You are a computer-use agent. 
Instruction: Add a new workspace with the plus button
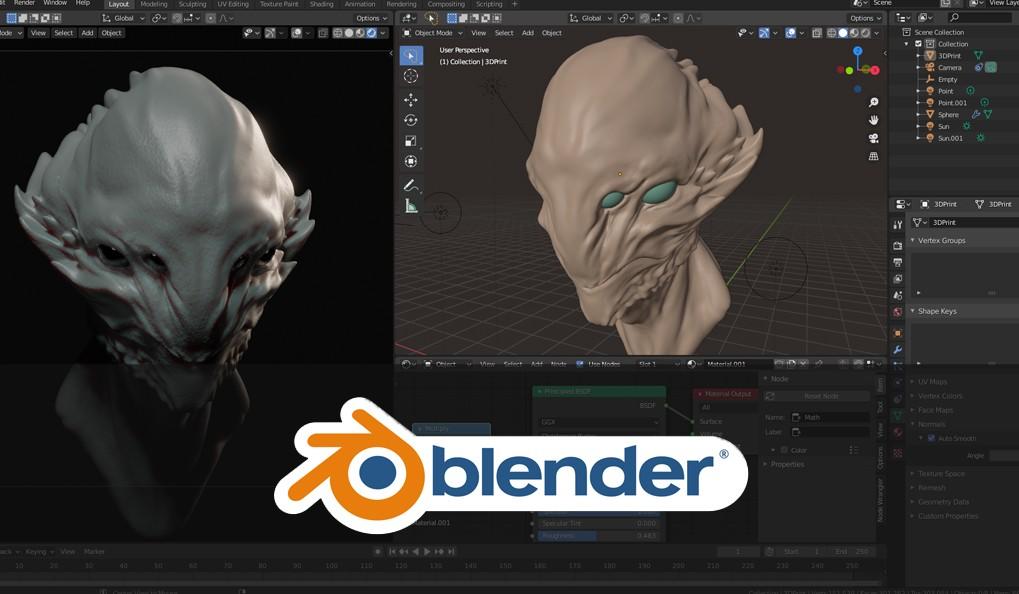[x=515, y=4]
